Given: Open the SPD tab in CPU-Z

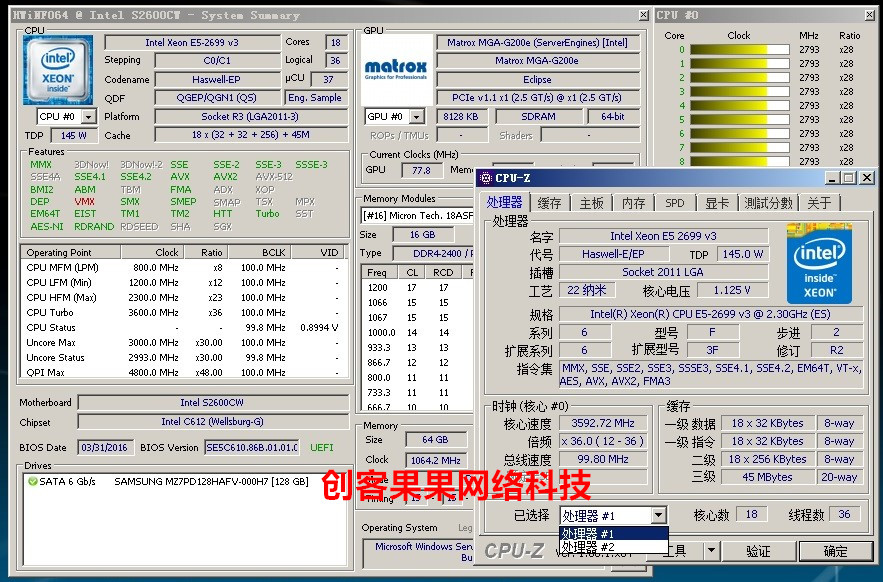Looking at the screenshot, I should pyautogui.click(x=675, y=203).
